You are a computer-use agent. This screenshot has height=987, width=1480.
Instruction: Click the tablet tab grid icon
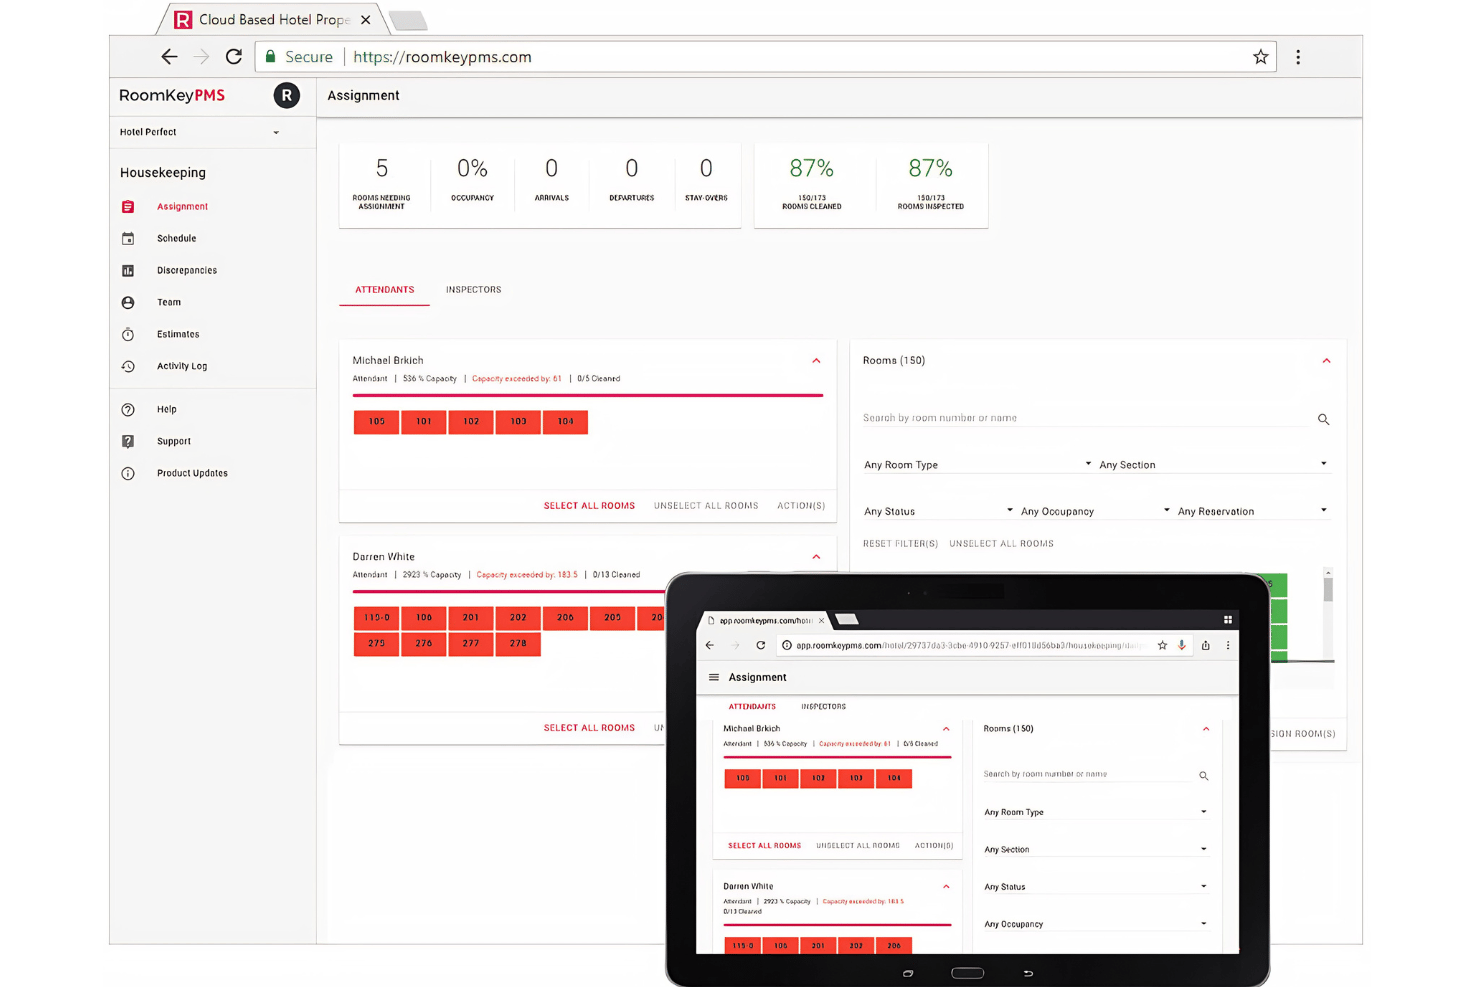(x=1228, y=620)
